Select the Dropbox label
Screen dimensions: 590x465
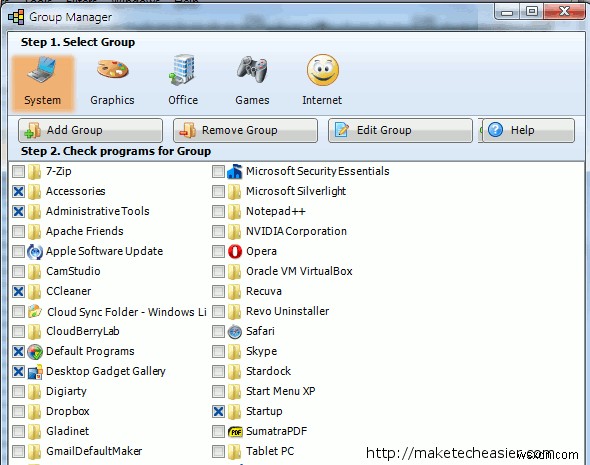[x=68, y=411]
